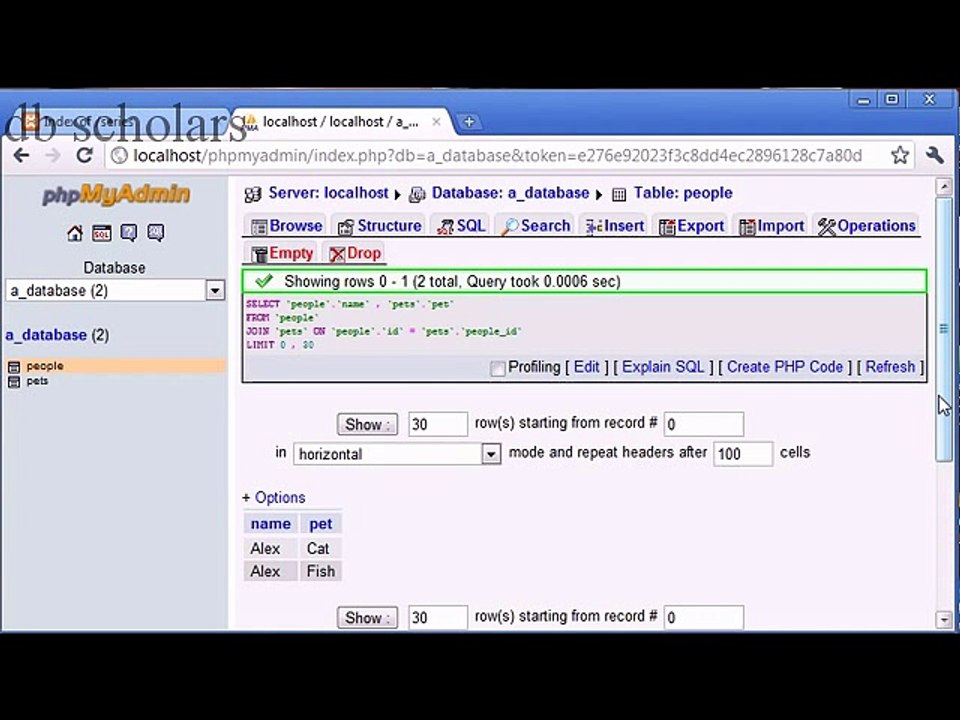This screenshot has width=960, height=720.
Task: Go forward with browser forward arrow
Action: pos(53,156)
